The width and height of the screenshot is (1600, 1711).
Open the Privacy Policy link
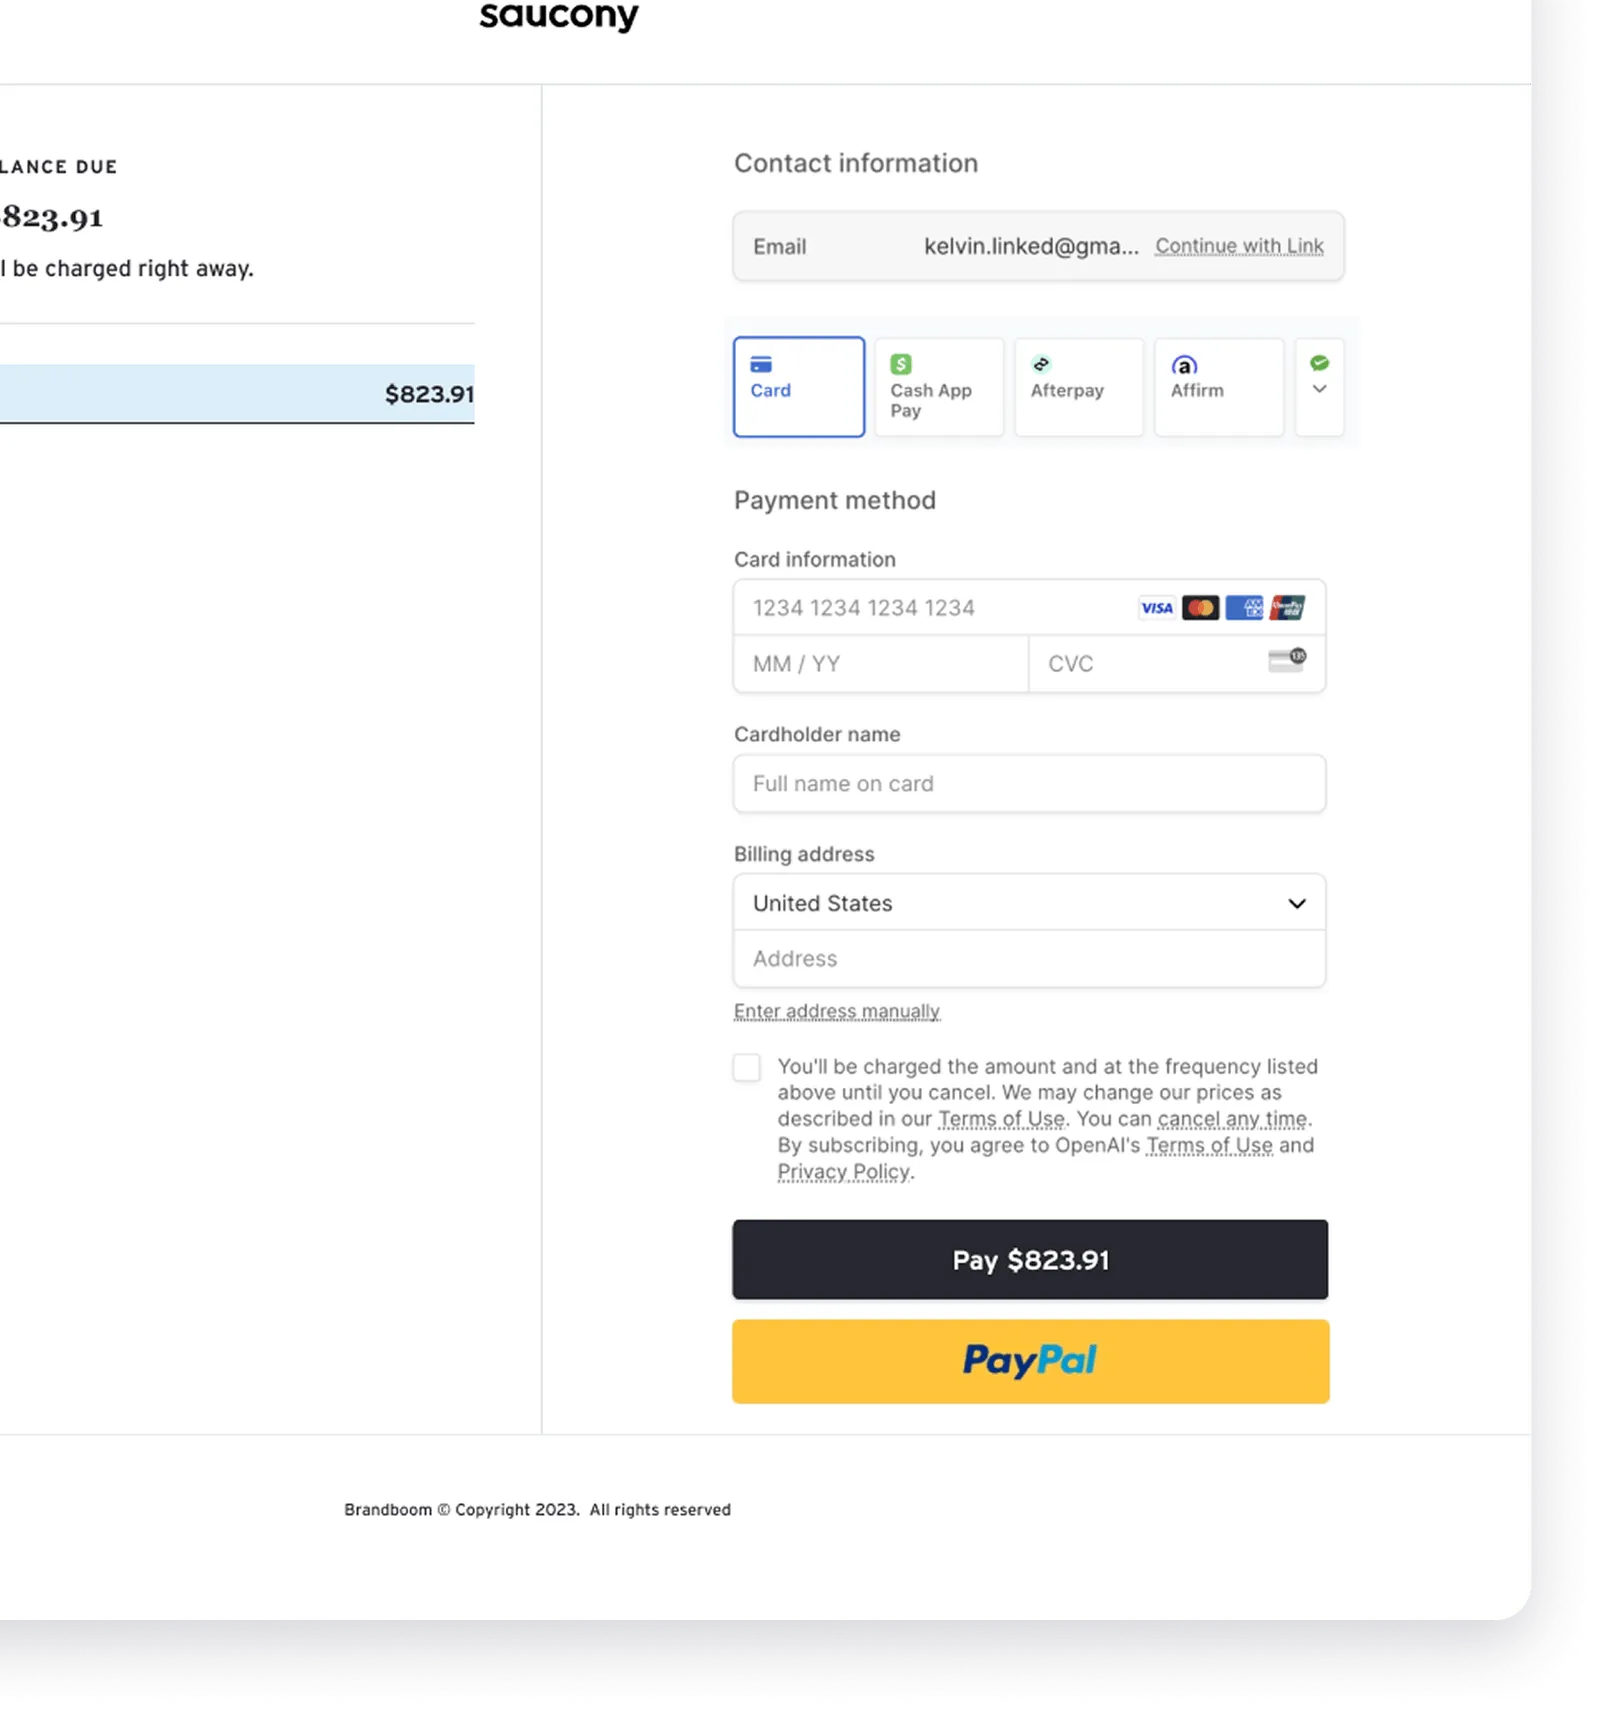point(844,1172)
